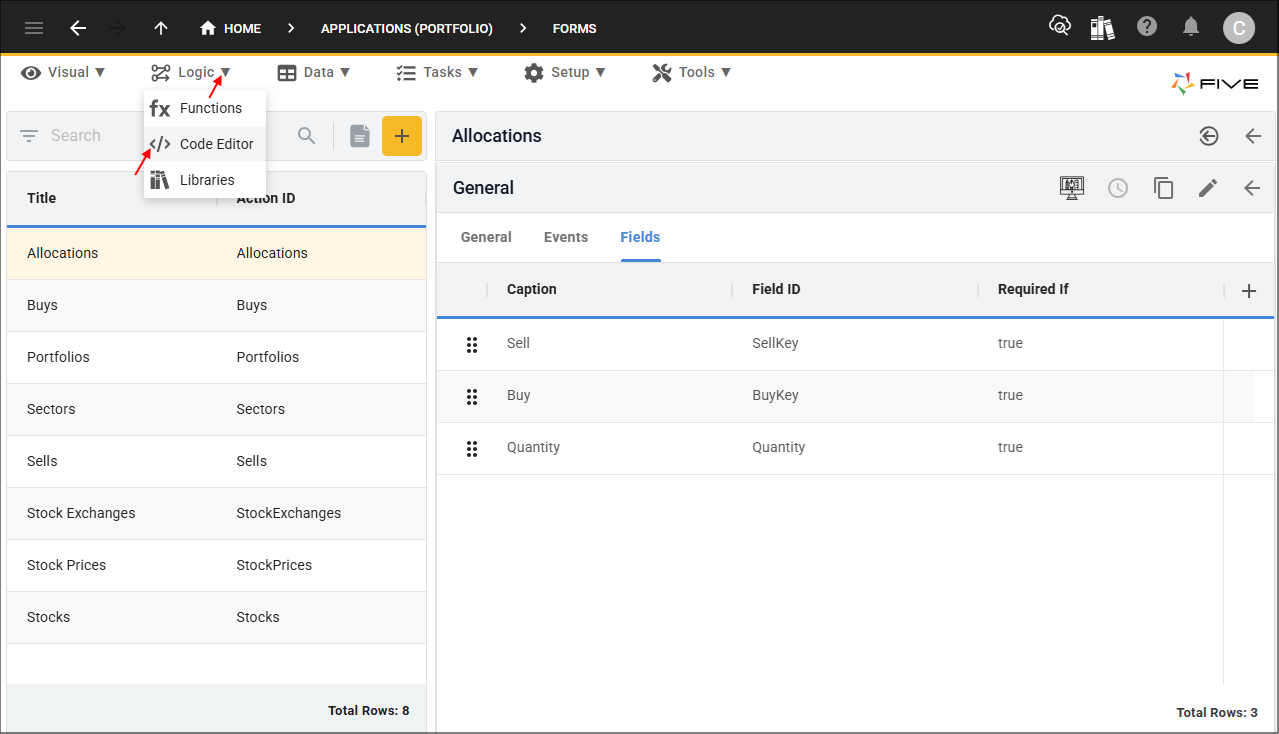
Task: Open the notifications bell
Action: tap(1190, 27)
